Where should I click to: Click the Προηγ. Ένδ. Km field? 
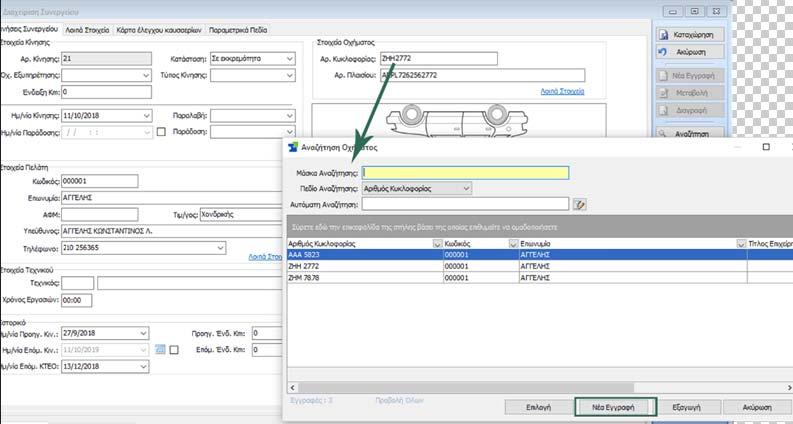[x=267, y=333]
